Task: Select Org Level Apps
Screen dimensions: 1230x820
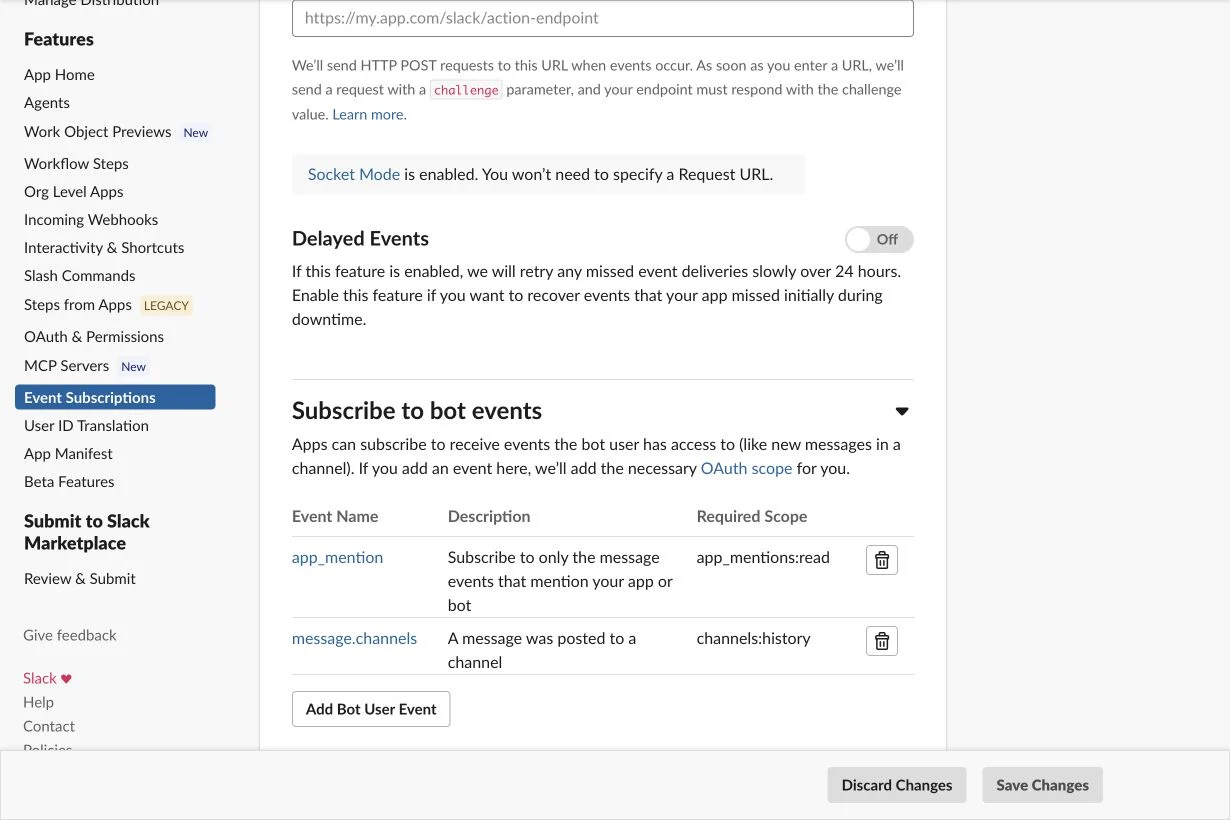Action: click(74, 192)
